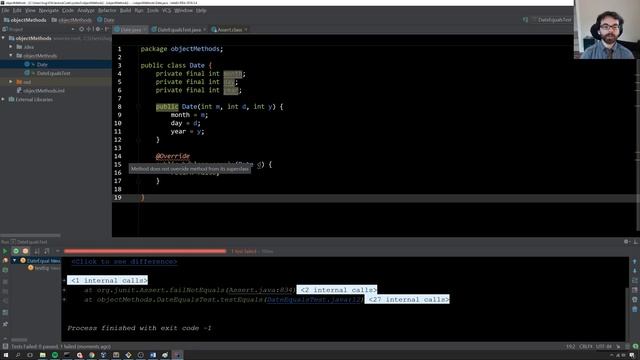Open Assert.java:834 stack trace link
Viewport: 640px width, 360px height.
coord(260,290)
